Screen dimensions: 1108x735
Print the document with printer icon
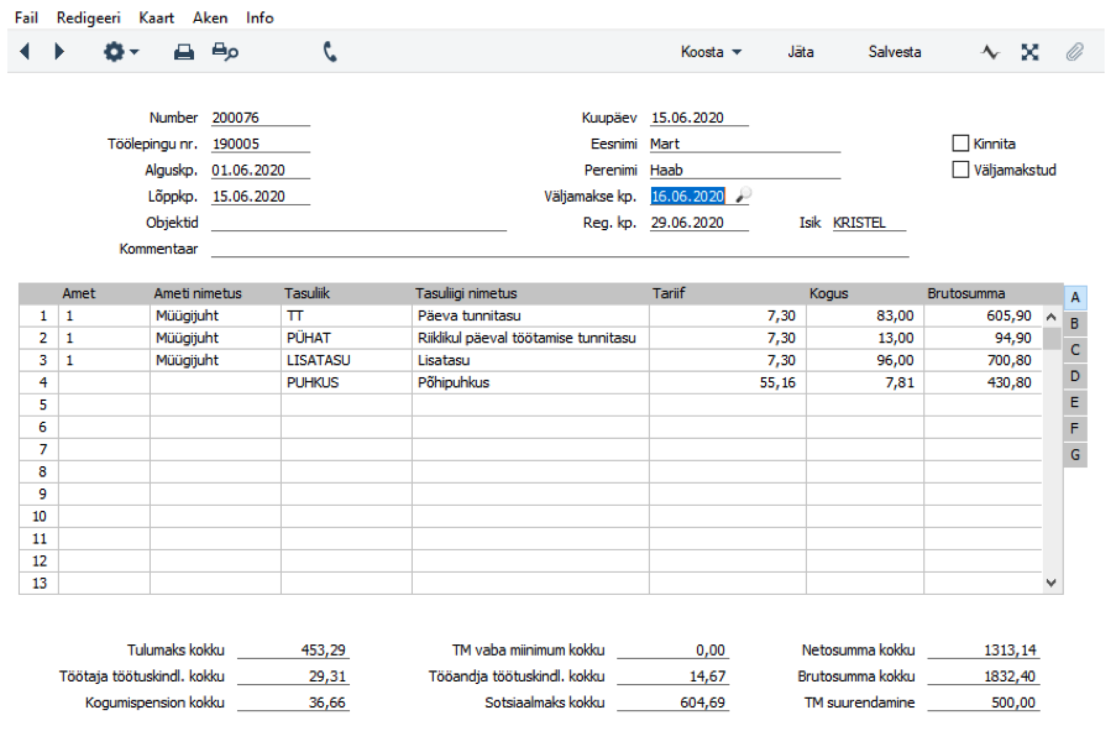coord(184,52)
